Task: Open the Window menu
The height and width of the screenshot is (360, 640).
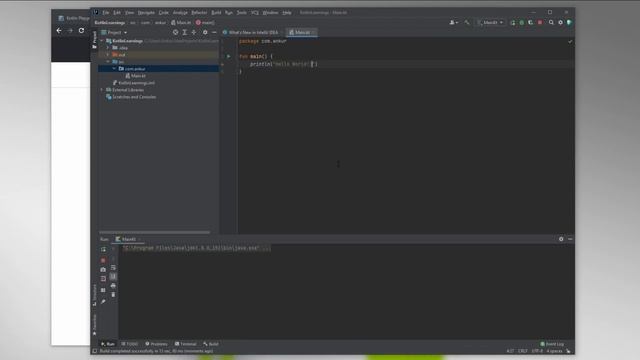Action: [270, 13]
